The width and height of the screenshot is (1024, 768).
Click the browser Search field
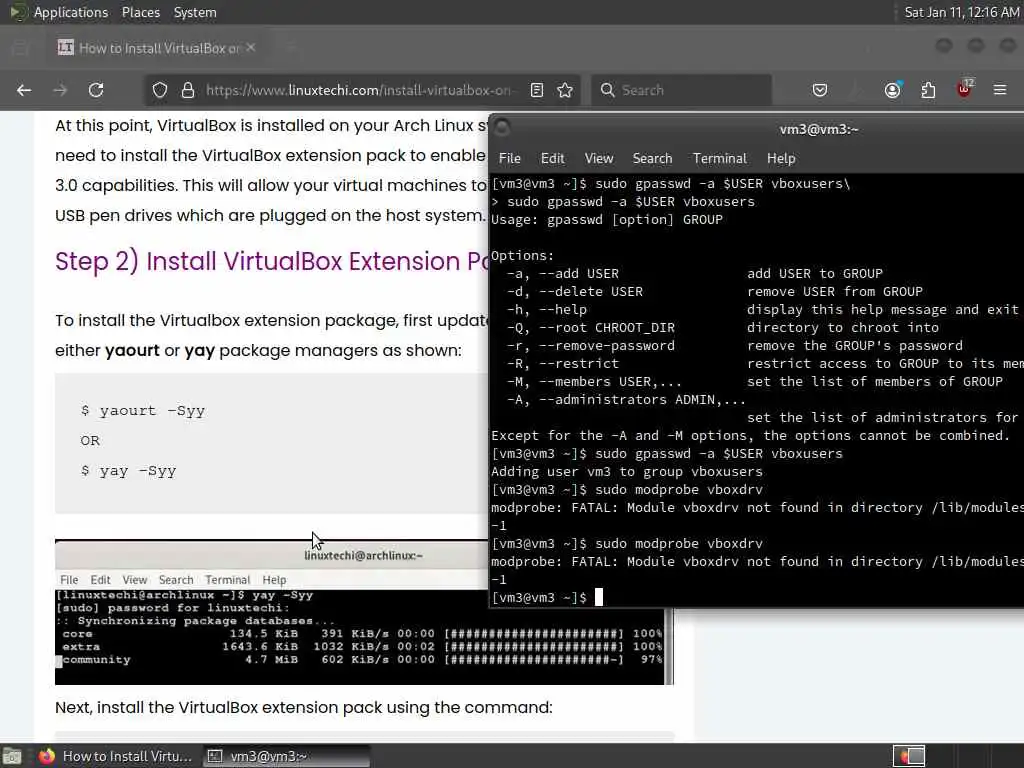[x=681, y=90]
